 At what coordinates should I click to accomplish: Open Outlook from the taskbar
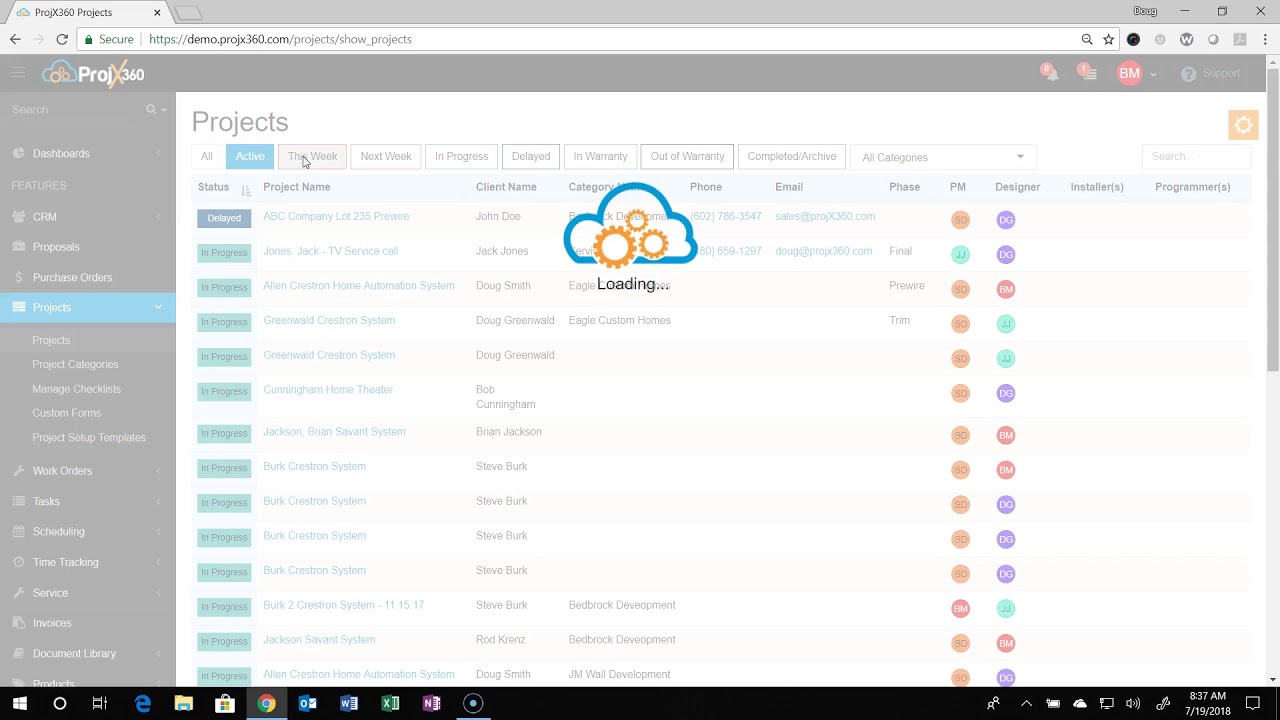pyautogui.click(x=308, y=703)
